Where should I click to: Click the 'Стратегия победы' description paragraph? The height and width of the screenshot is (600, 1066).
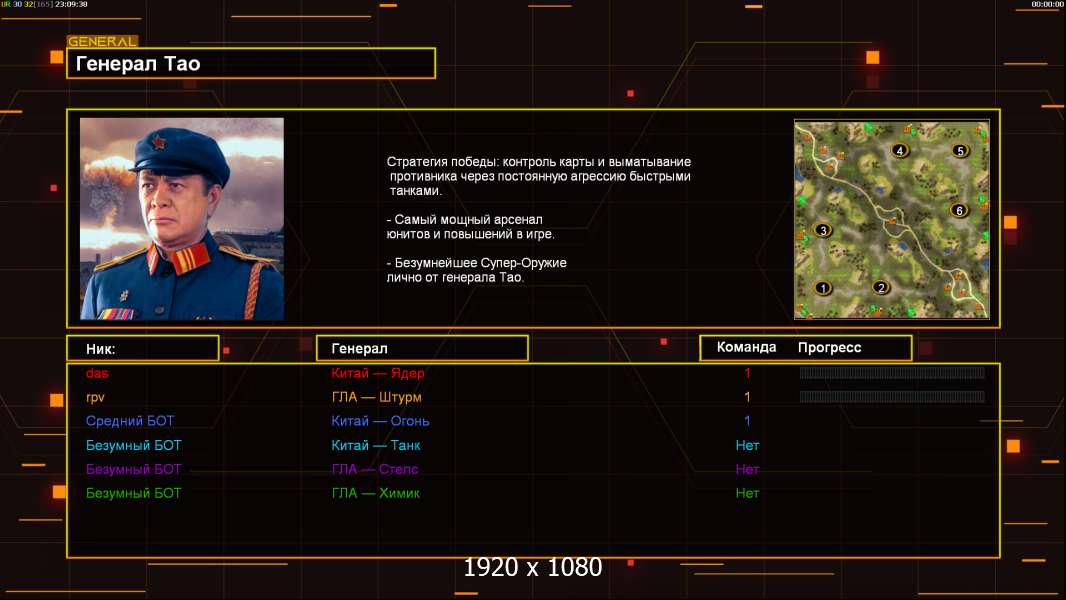[x=539, y=176]
